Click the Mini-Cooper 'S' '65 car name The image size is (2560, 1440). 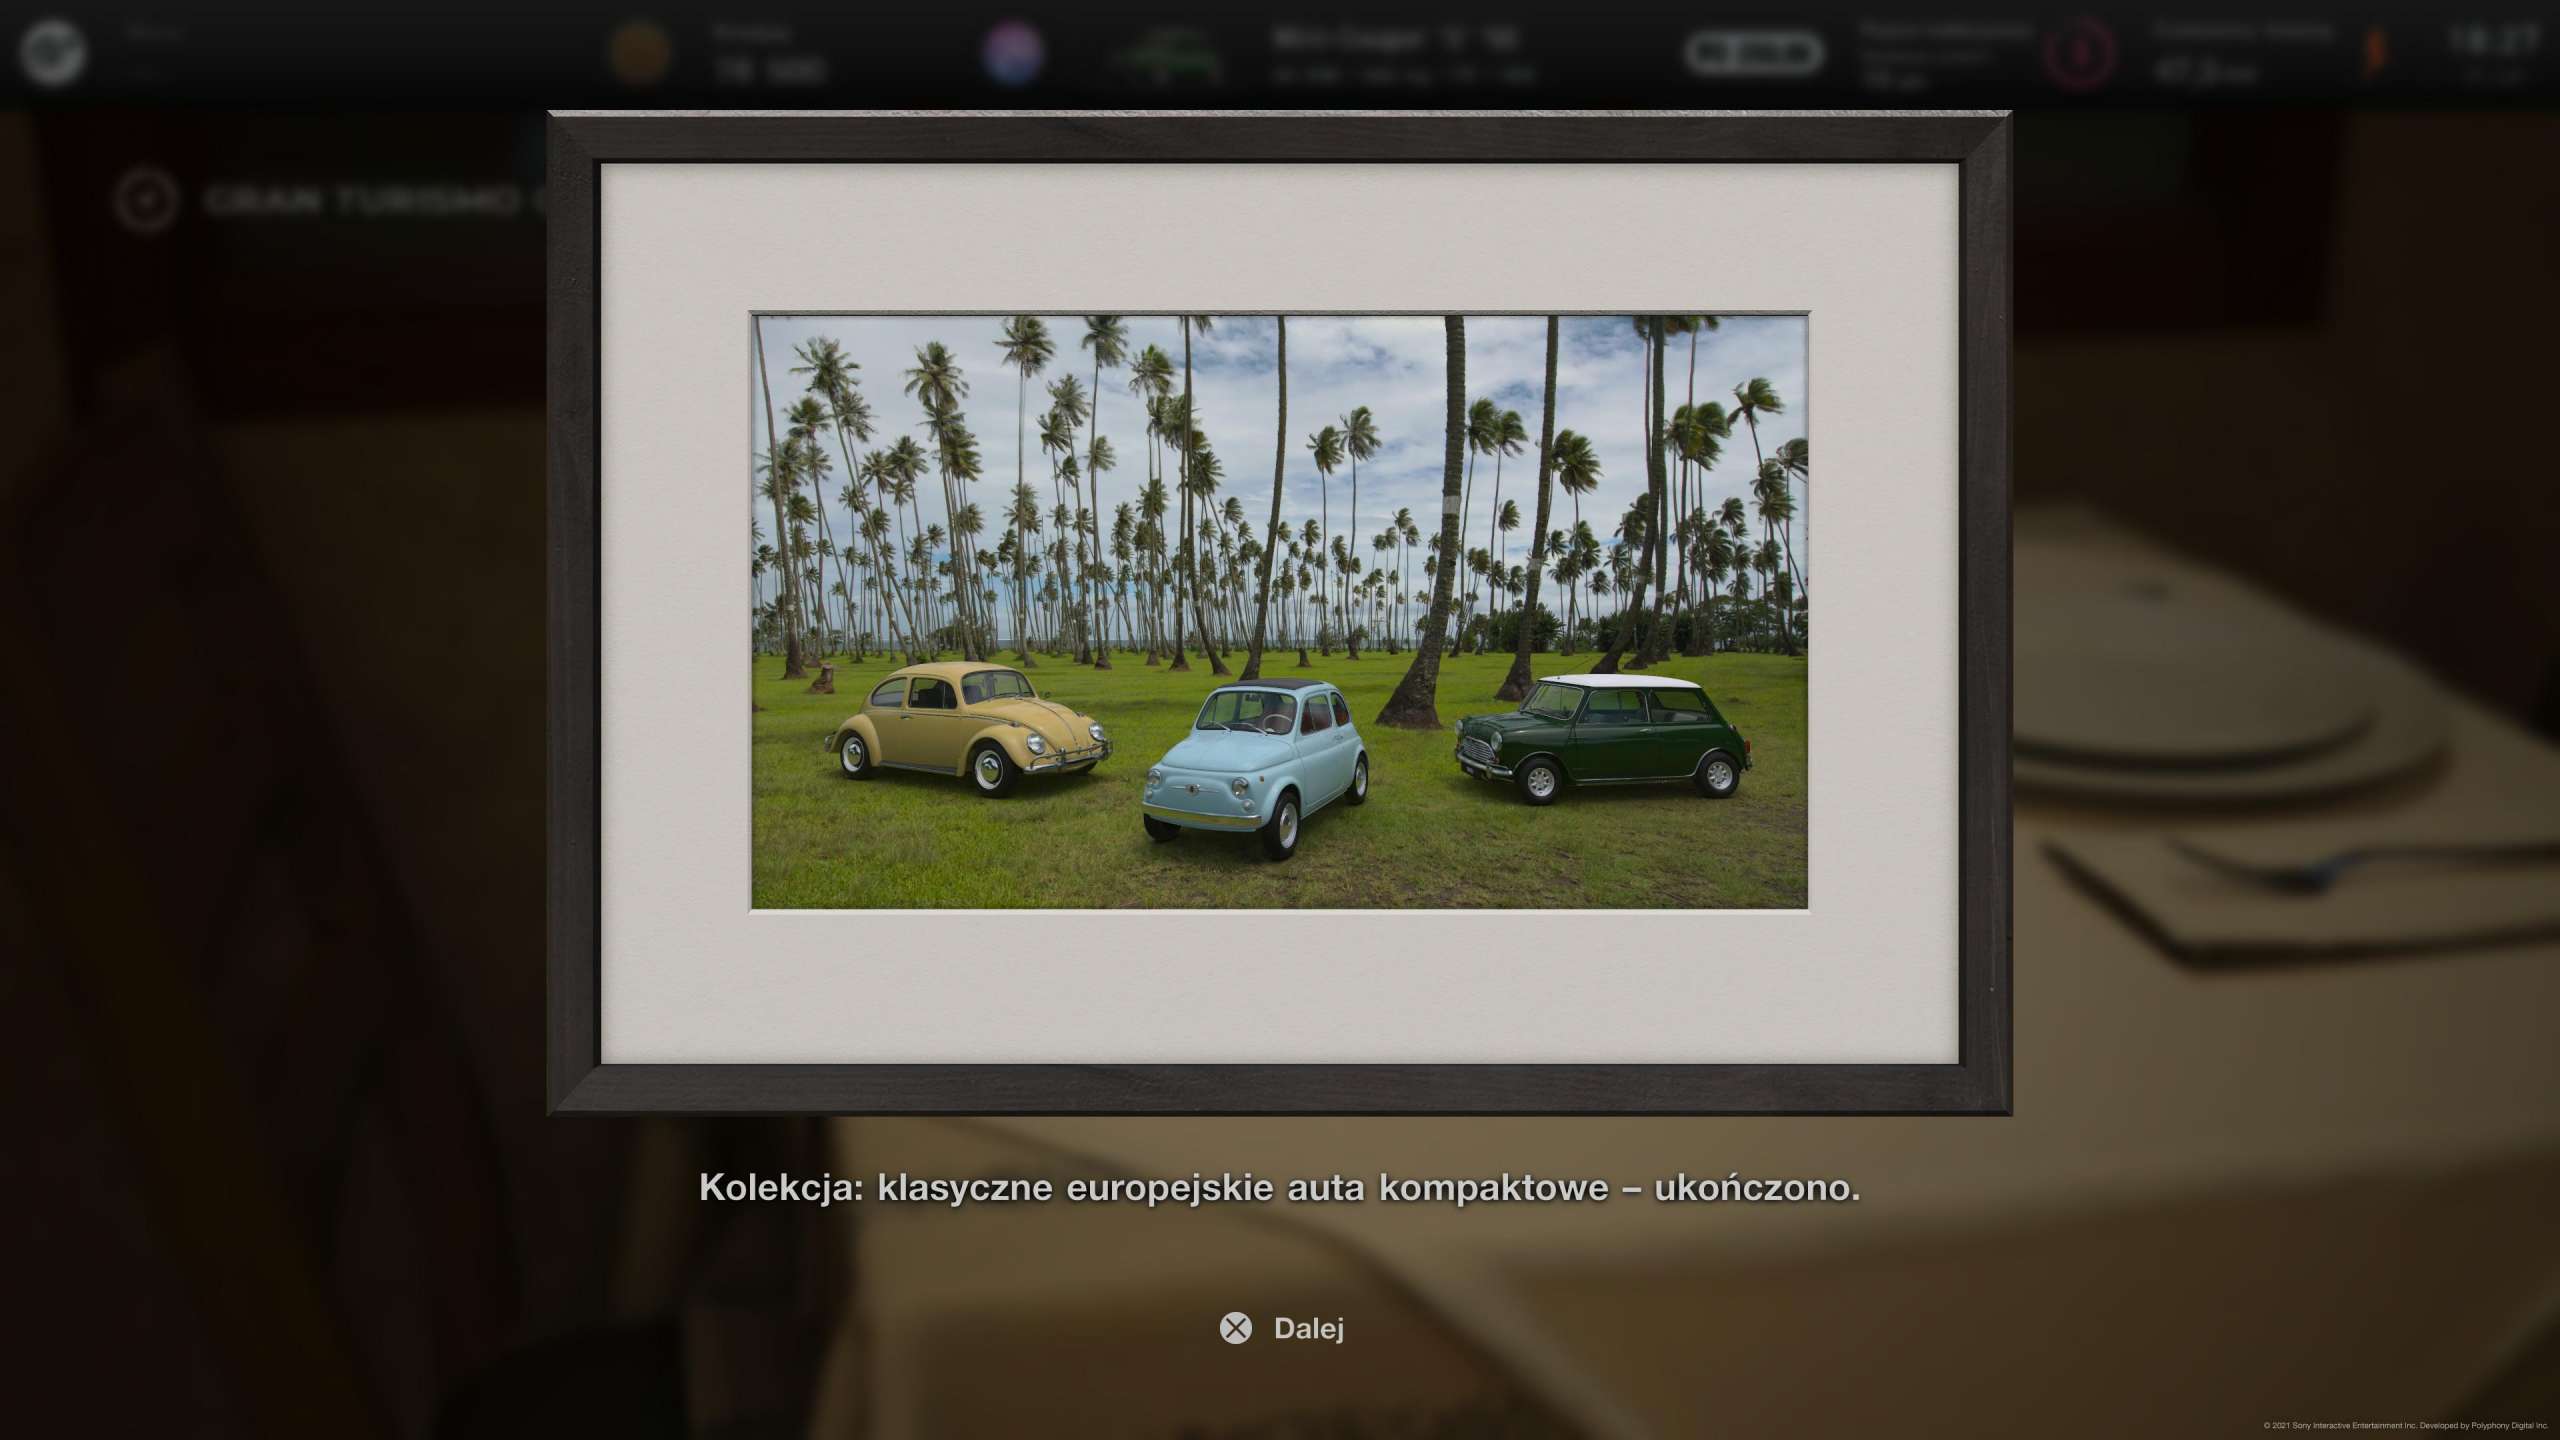pos(1396,39)
